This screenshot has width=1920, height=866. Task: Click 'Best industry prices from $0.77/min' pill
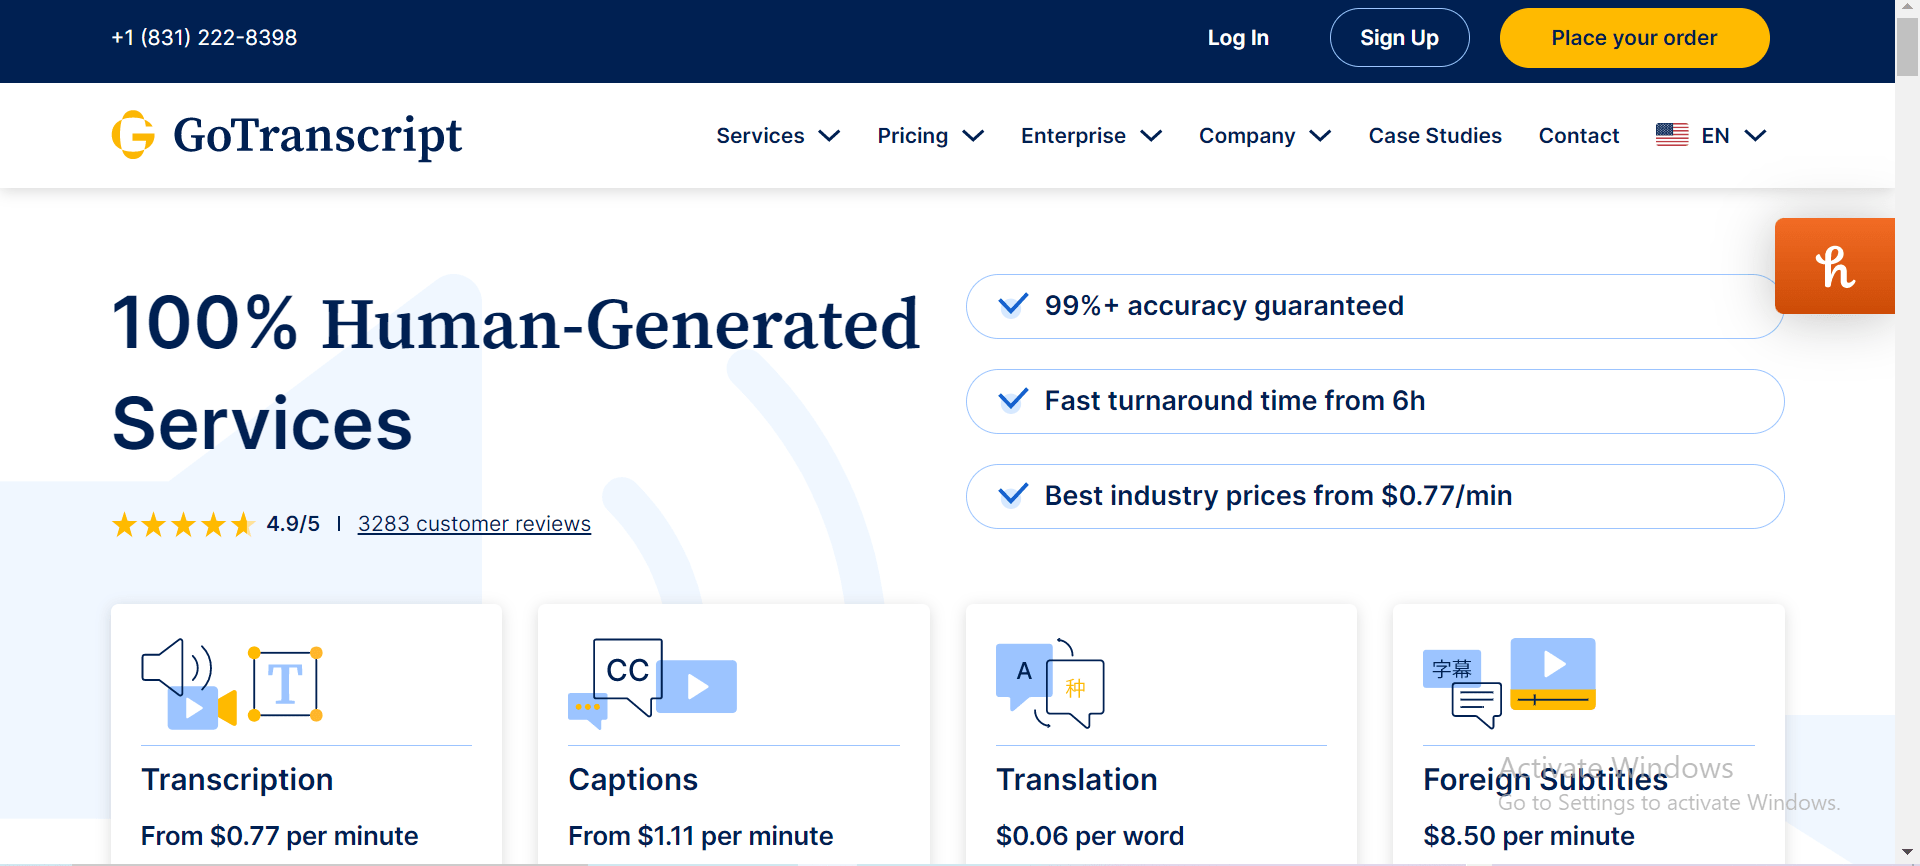1375,496
